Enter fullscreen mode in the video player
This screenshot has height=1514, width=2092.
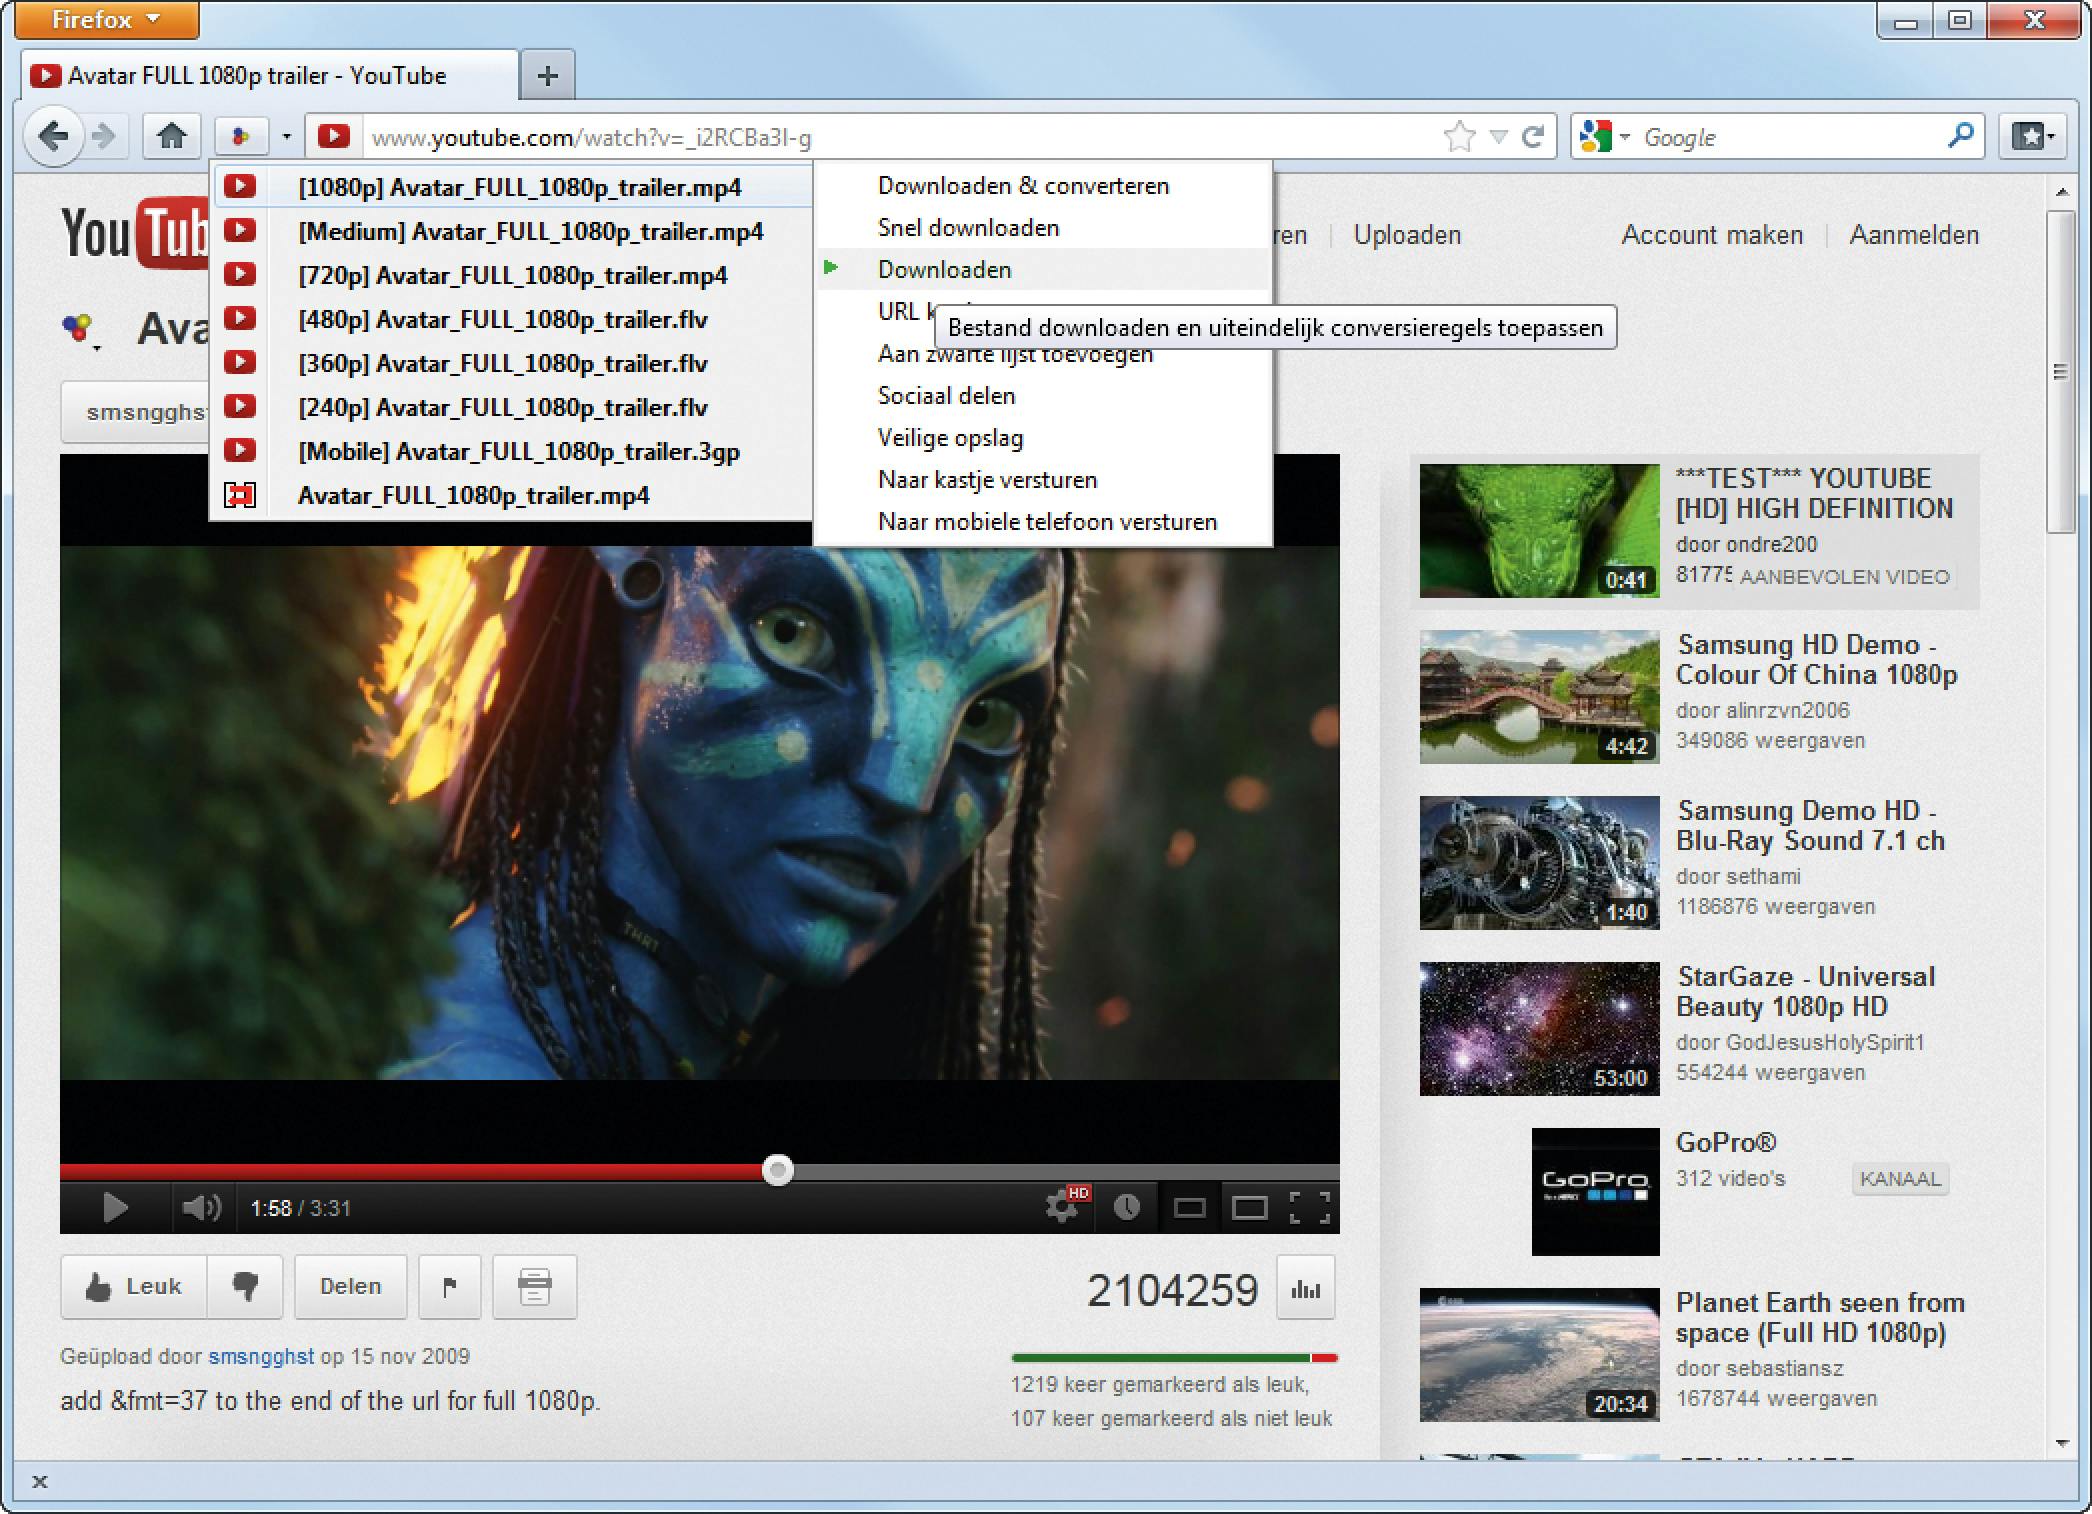pyautogui.click(x=1309, y=1207)
